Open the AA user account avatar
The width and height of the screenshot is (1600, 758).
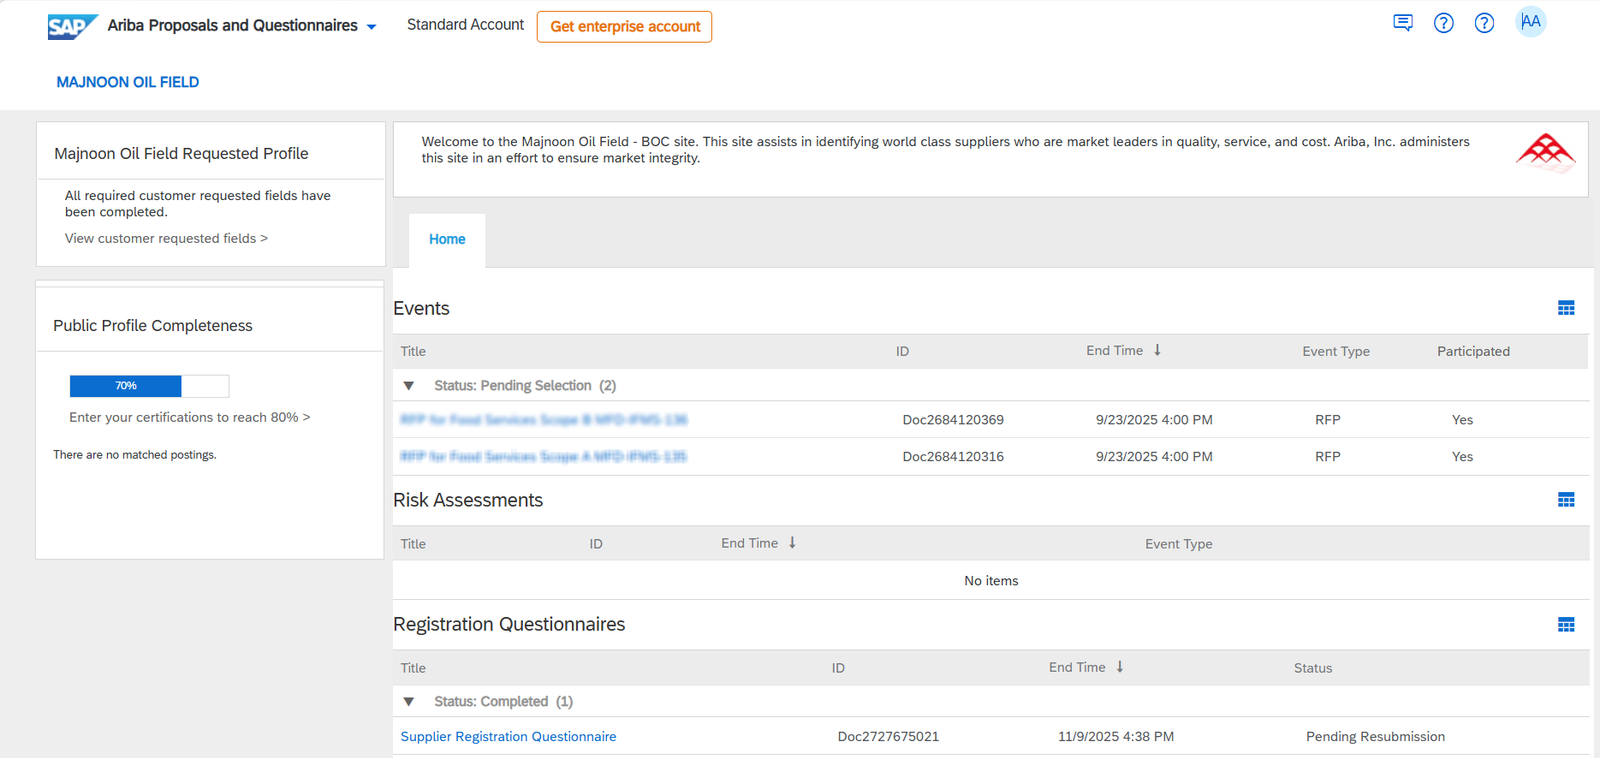coord(1530,22)
